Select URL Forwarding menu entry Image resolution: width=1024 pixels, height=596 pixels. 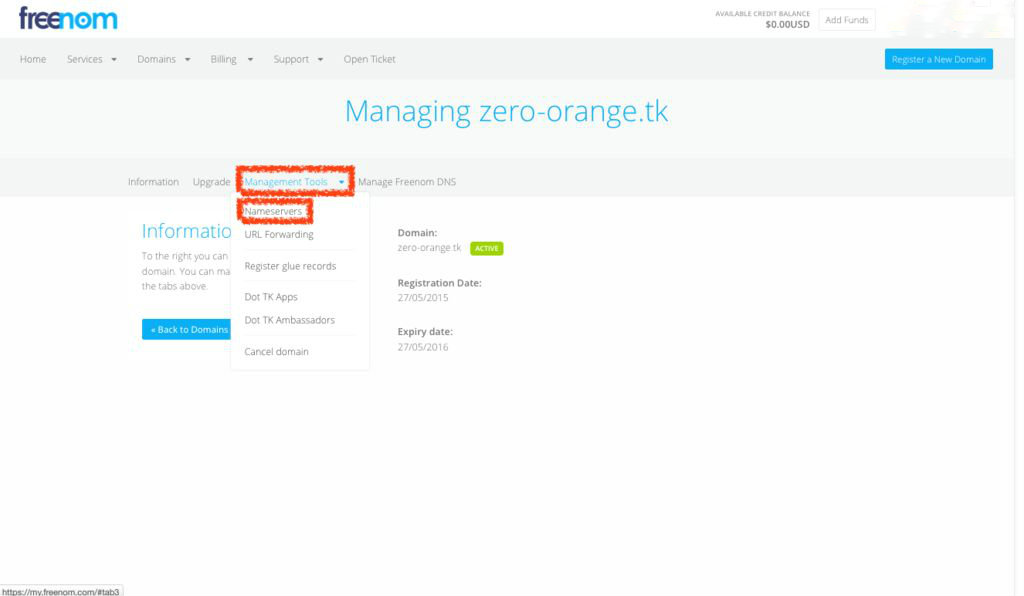click(279, 234)
